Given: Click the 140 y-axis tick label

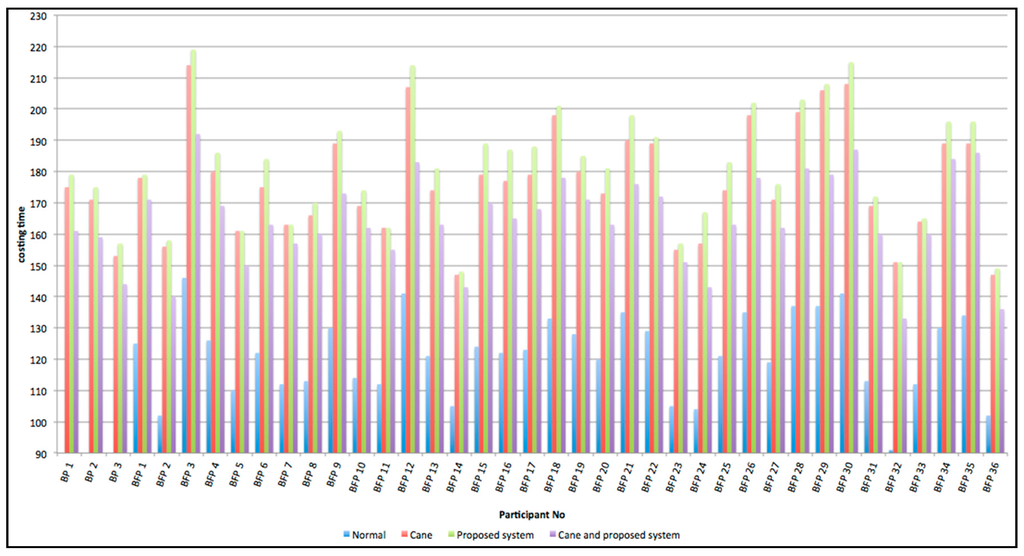Looking at the screenshot, I should [x=39, y=297].
